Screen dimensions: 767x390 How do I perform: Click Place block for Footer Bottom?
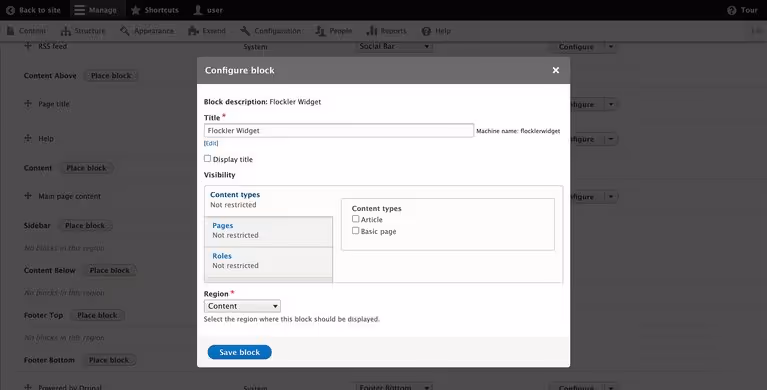click(109, 360)
